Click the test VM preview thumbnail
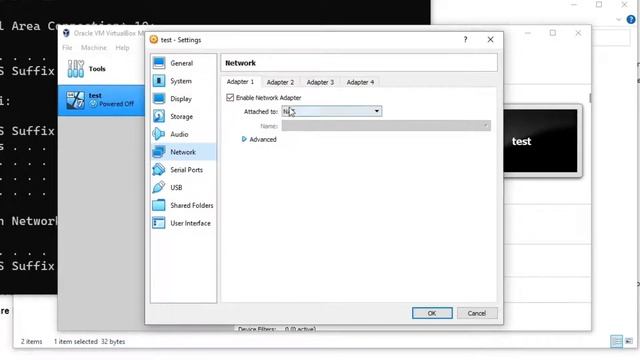 [541, 141]
